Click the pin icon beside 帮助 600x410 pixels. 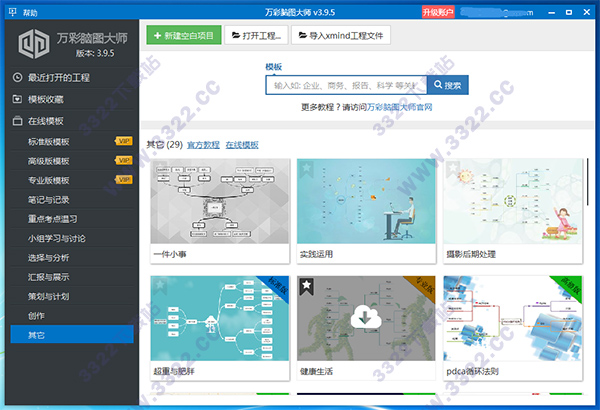pos(12,12)
